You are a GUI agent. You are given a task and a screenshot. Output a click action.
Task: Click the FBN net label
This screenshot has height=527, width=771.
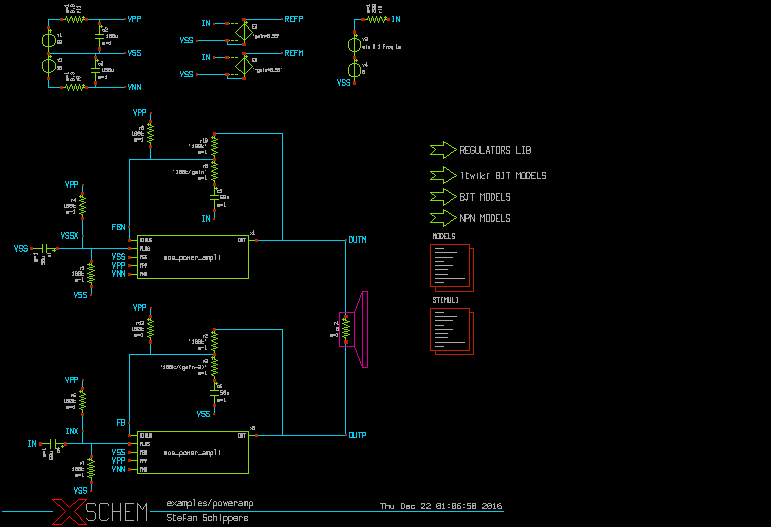click(x=119, y=228)
